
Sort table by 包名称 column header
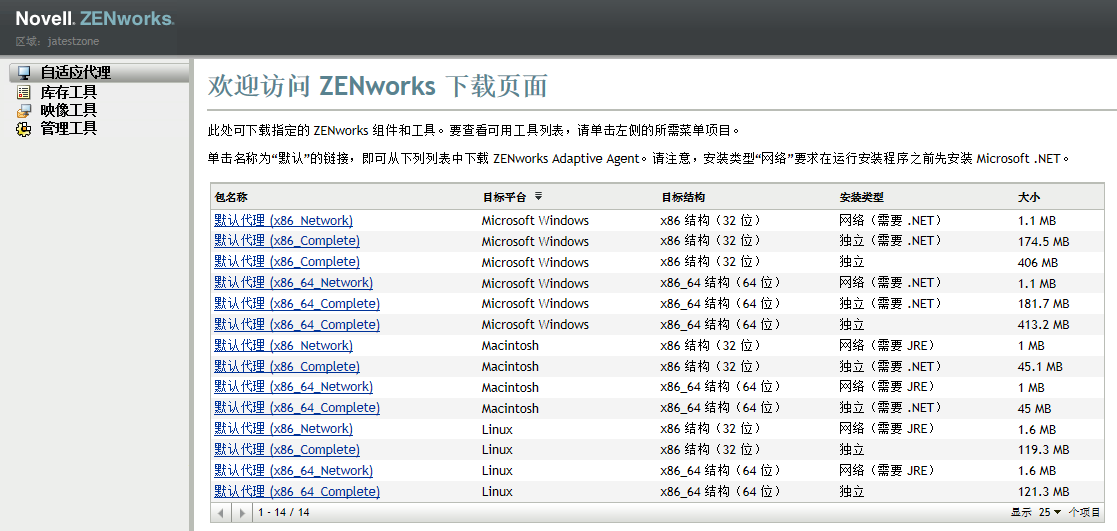[231, 197]
